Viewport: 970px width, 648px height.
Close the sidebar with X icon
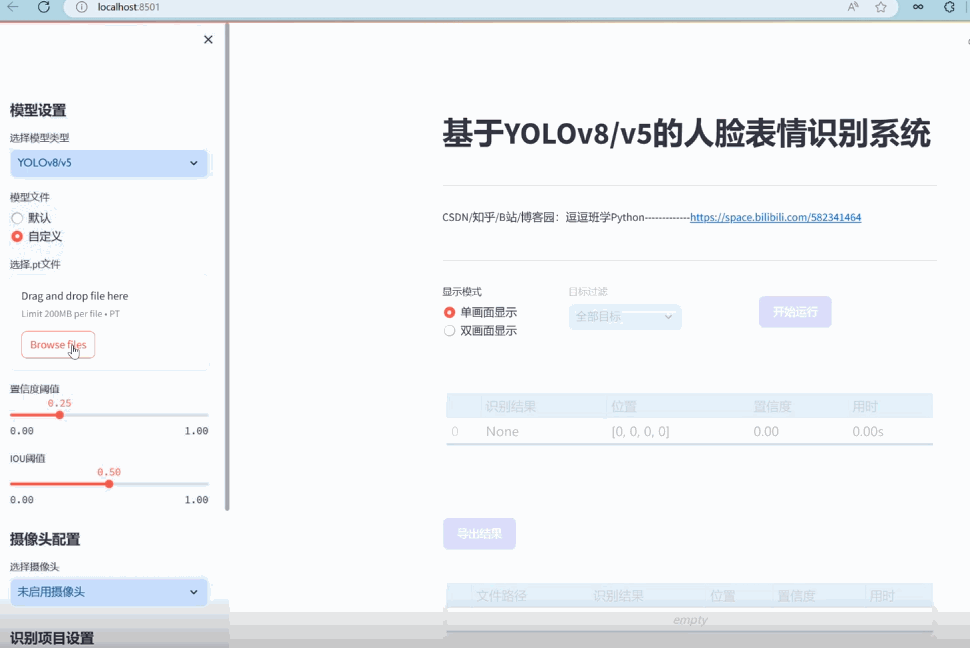coord(208,40)
